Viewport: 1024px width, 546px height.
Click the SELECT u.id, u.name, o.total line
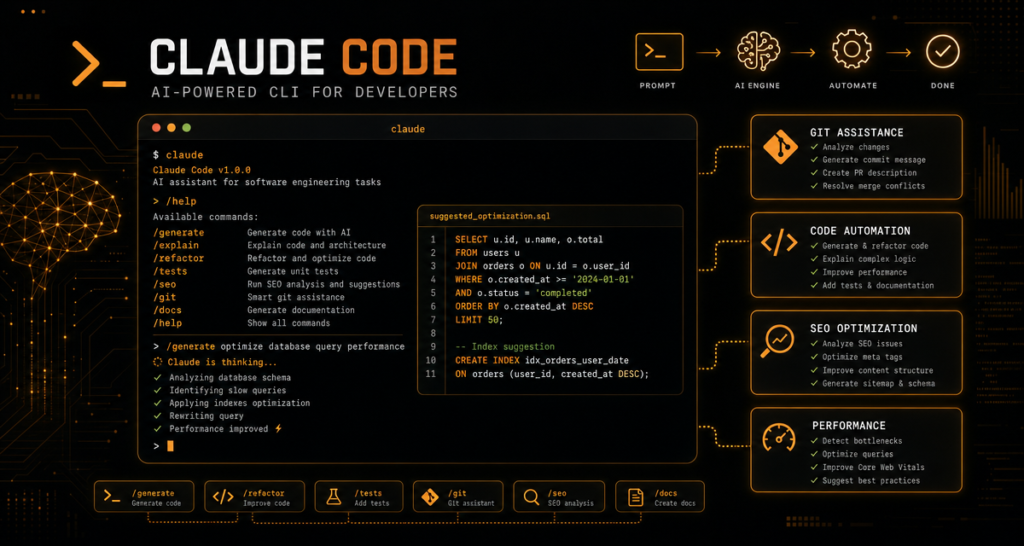click(529, 240)
